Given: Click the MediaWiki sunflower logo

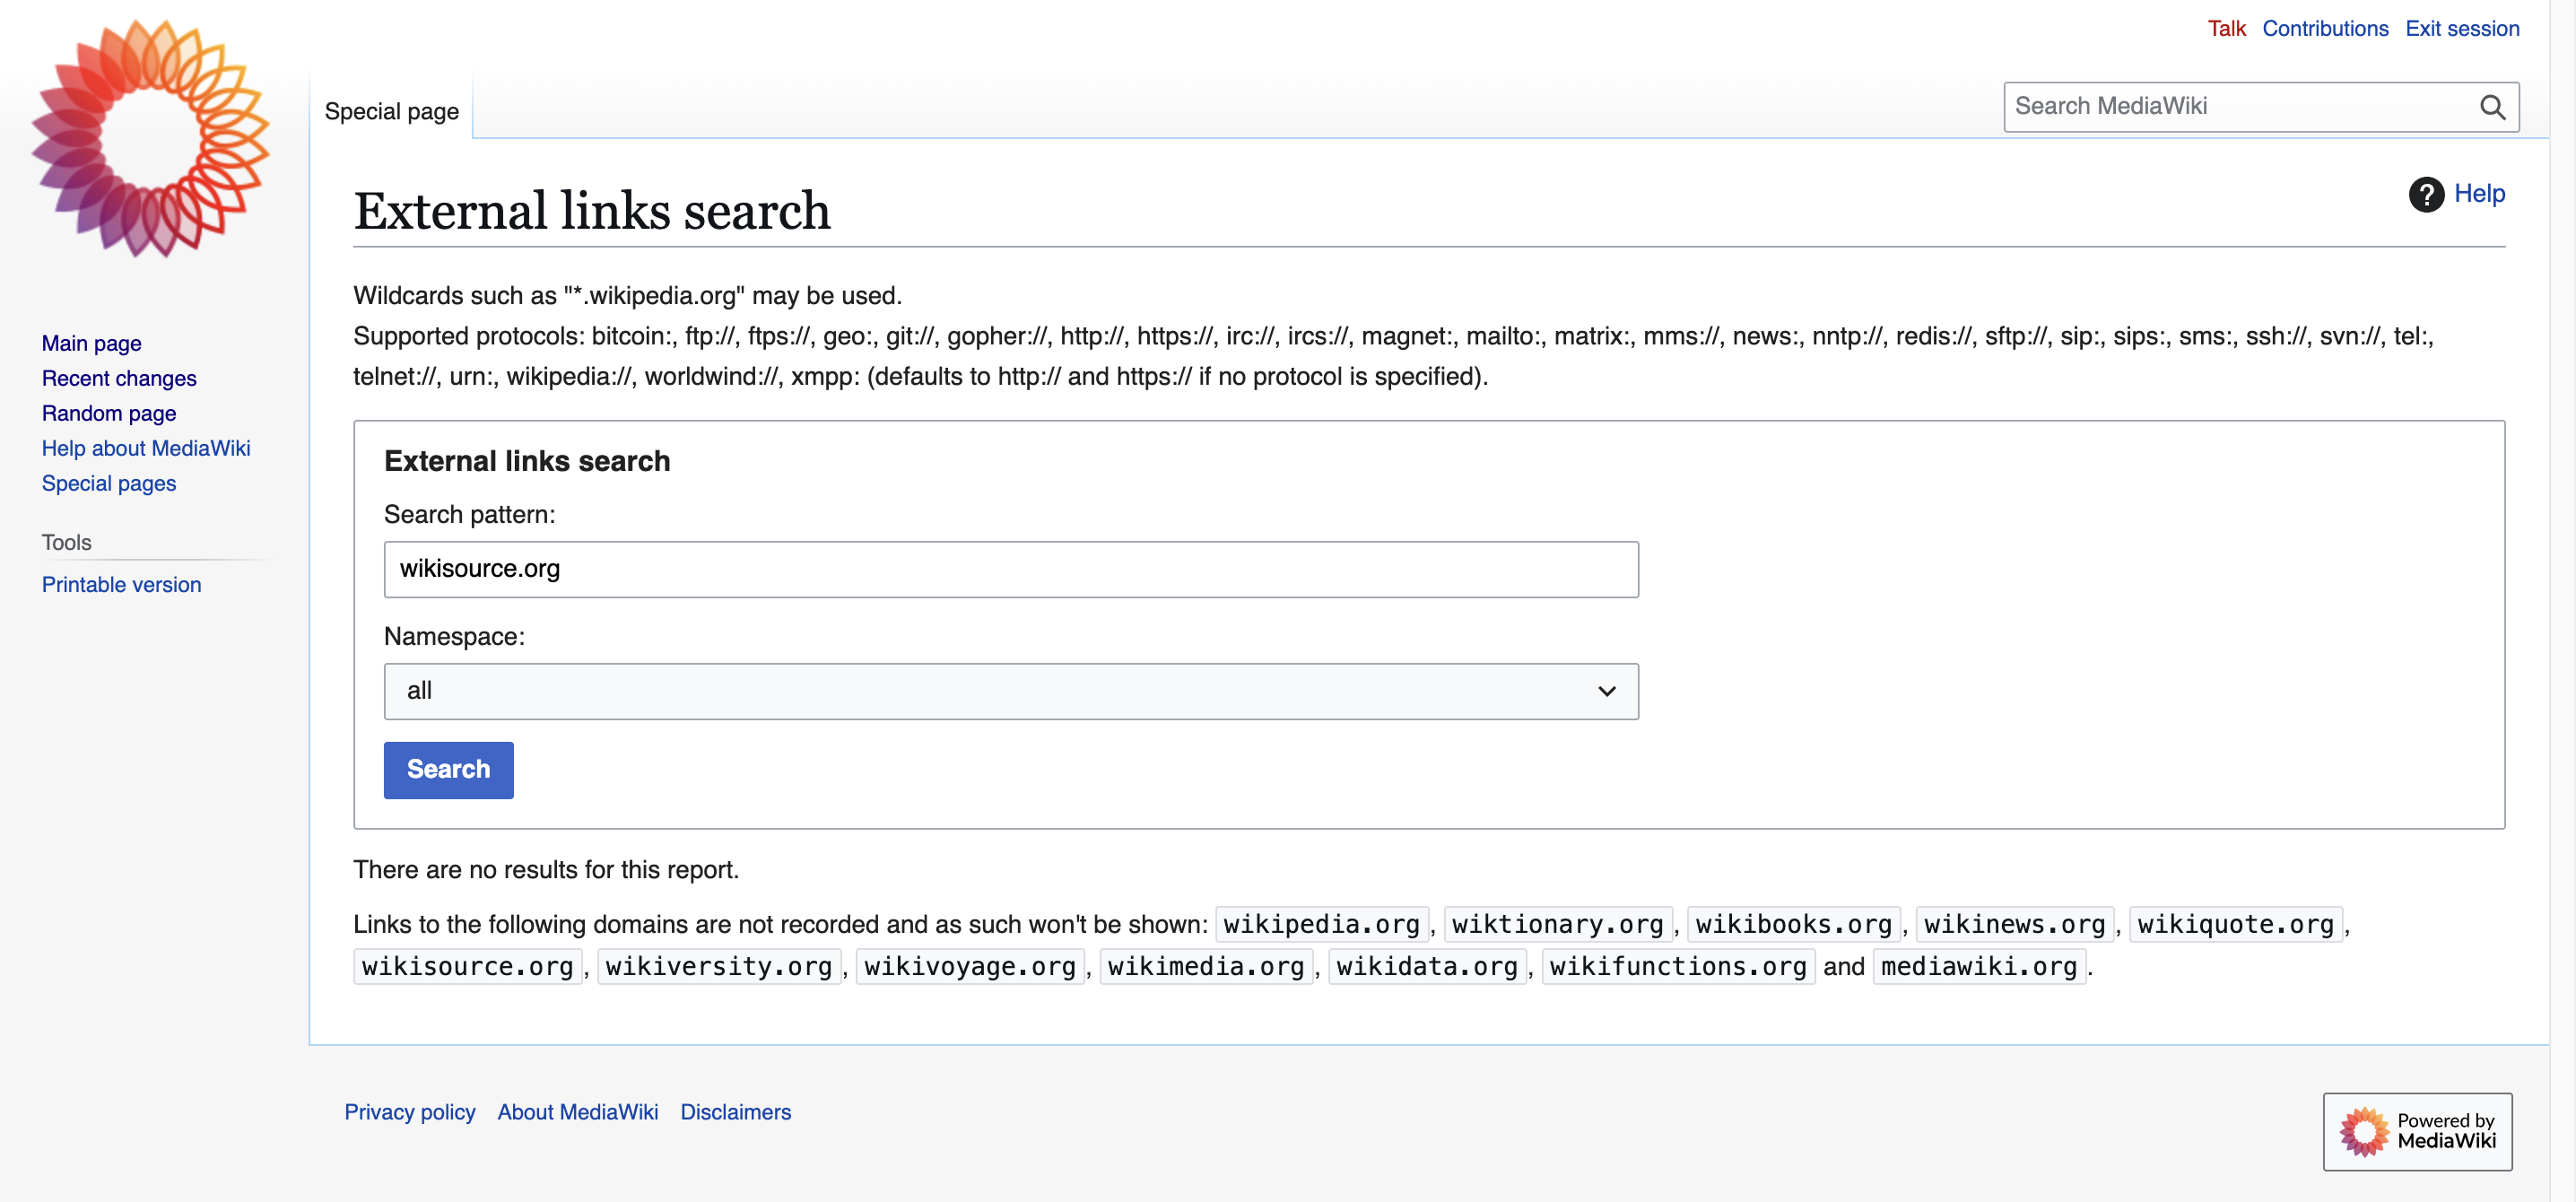Looking at the screenshot, I should (x=150, y=137).
